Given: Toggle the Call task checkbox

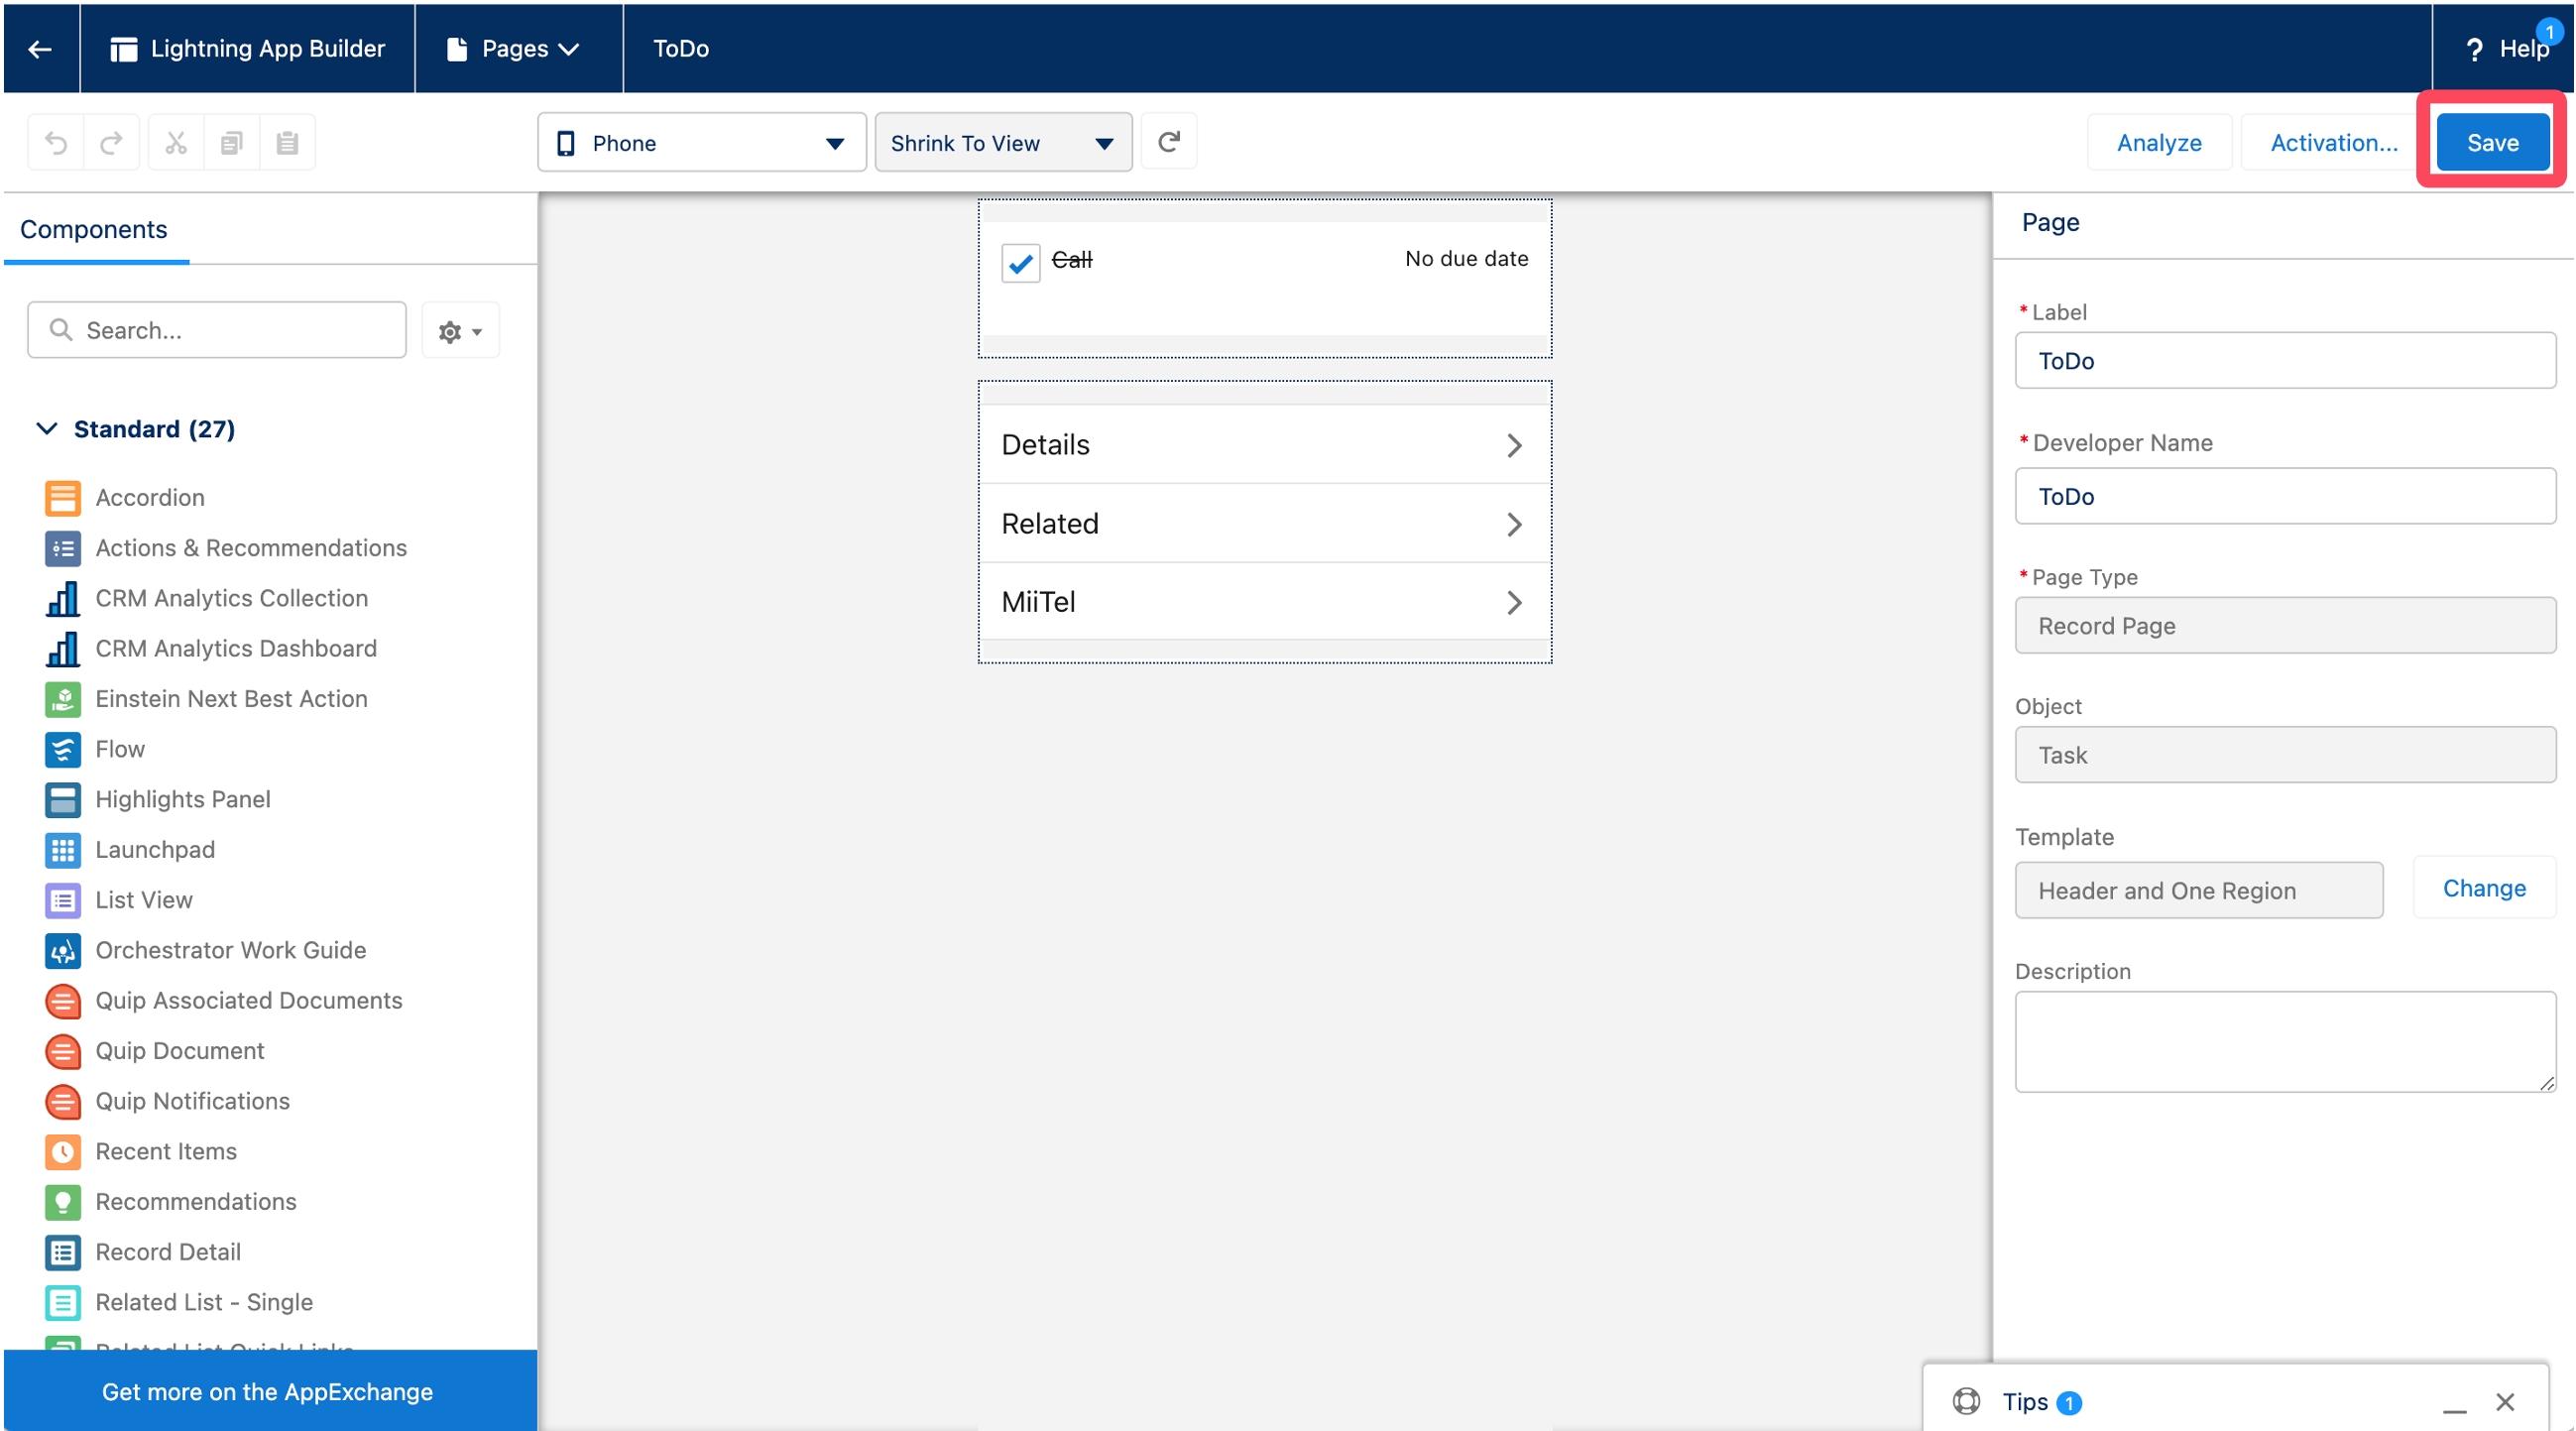Looking at the screenshot, I should pos(1021,263).
